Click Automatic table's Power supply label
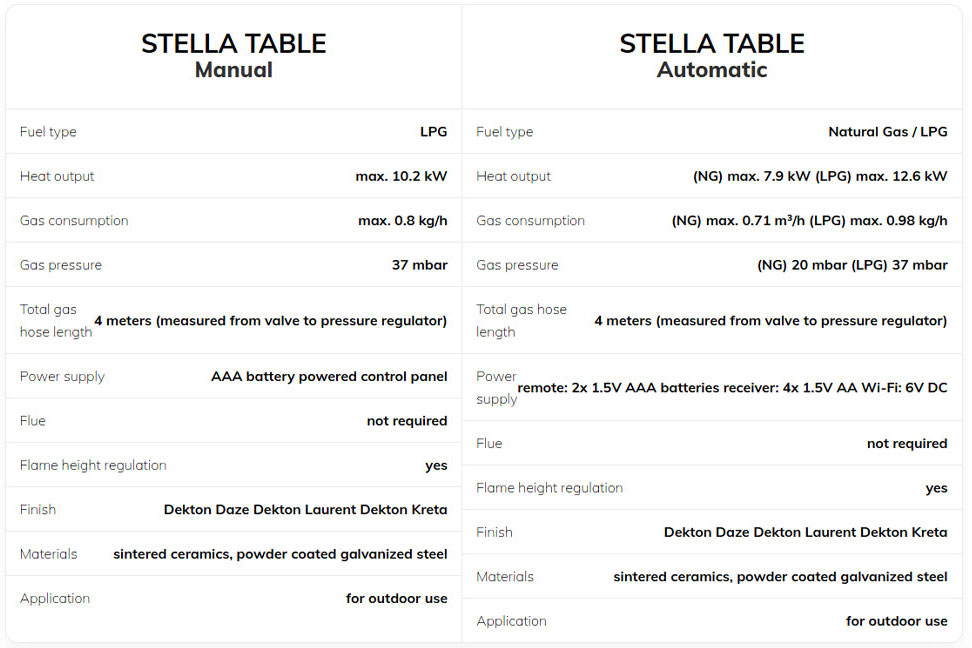 (496, 388)
